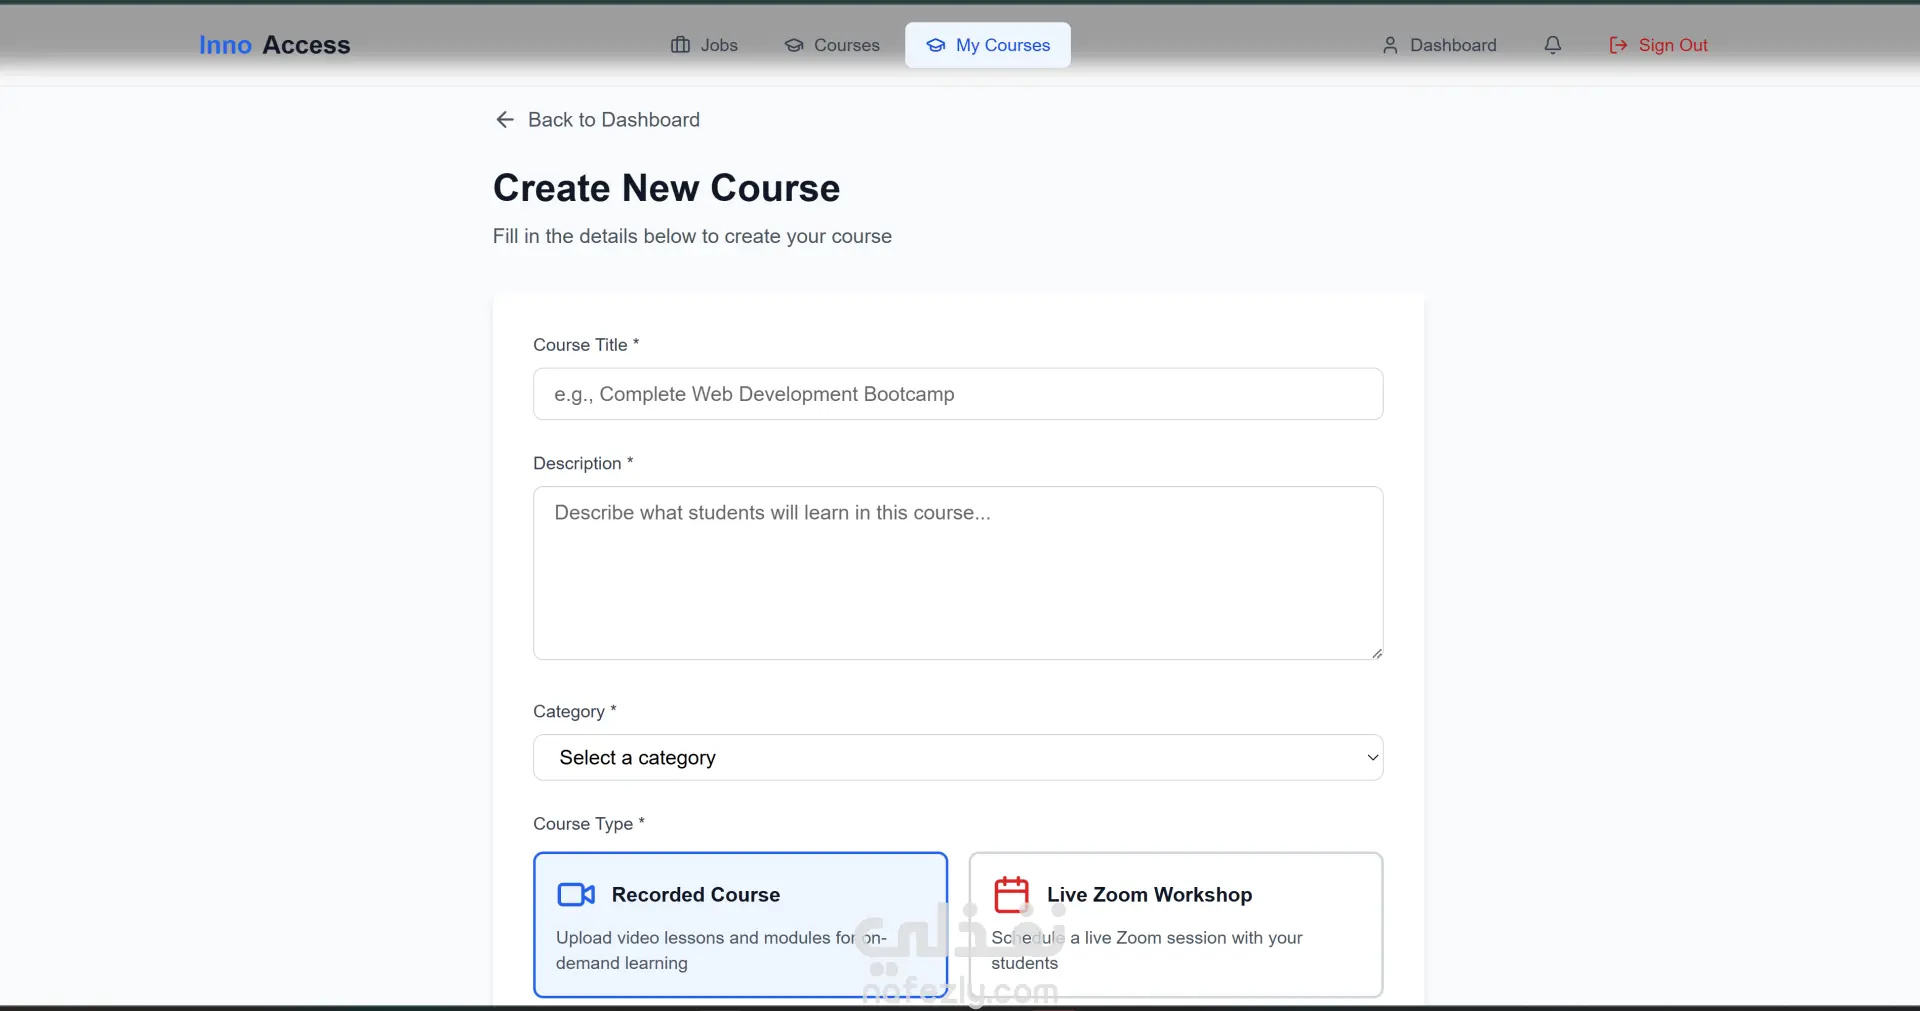Click the back arrow icon
This screenshot has height=1011, width=1920.
505,120
